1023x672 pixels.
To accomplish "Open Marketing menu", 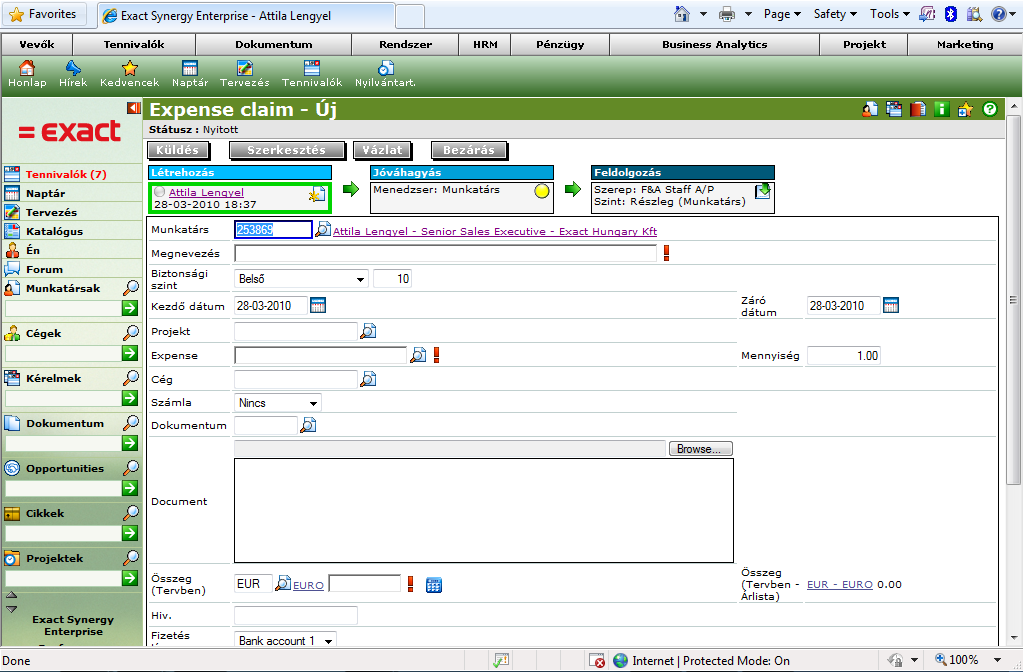I will (x=965, y=44).
